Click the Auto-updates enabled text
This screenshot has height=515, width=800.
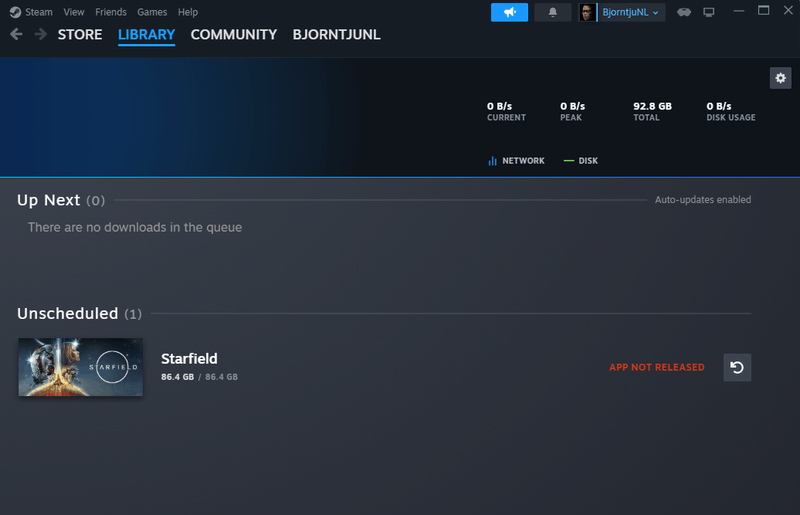[703, 200]
